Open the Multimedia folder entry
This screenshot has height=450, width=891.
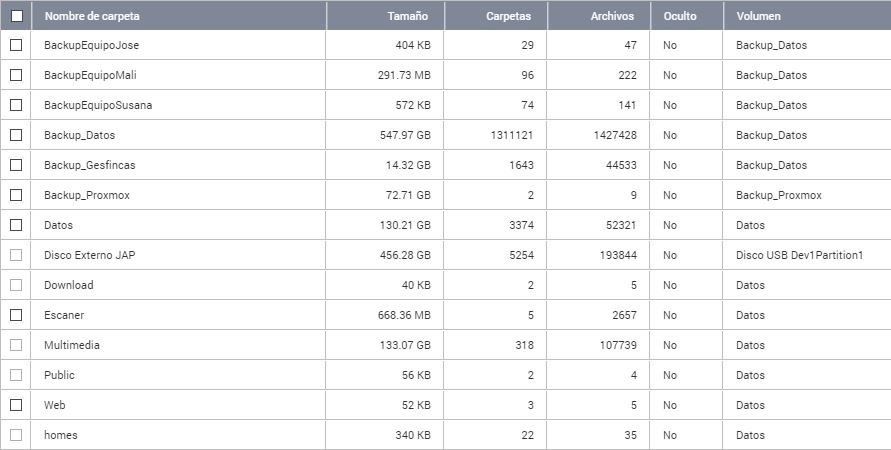coord(72,345)
